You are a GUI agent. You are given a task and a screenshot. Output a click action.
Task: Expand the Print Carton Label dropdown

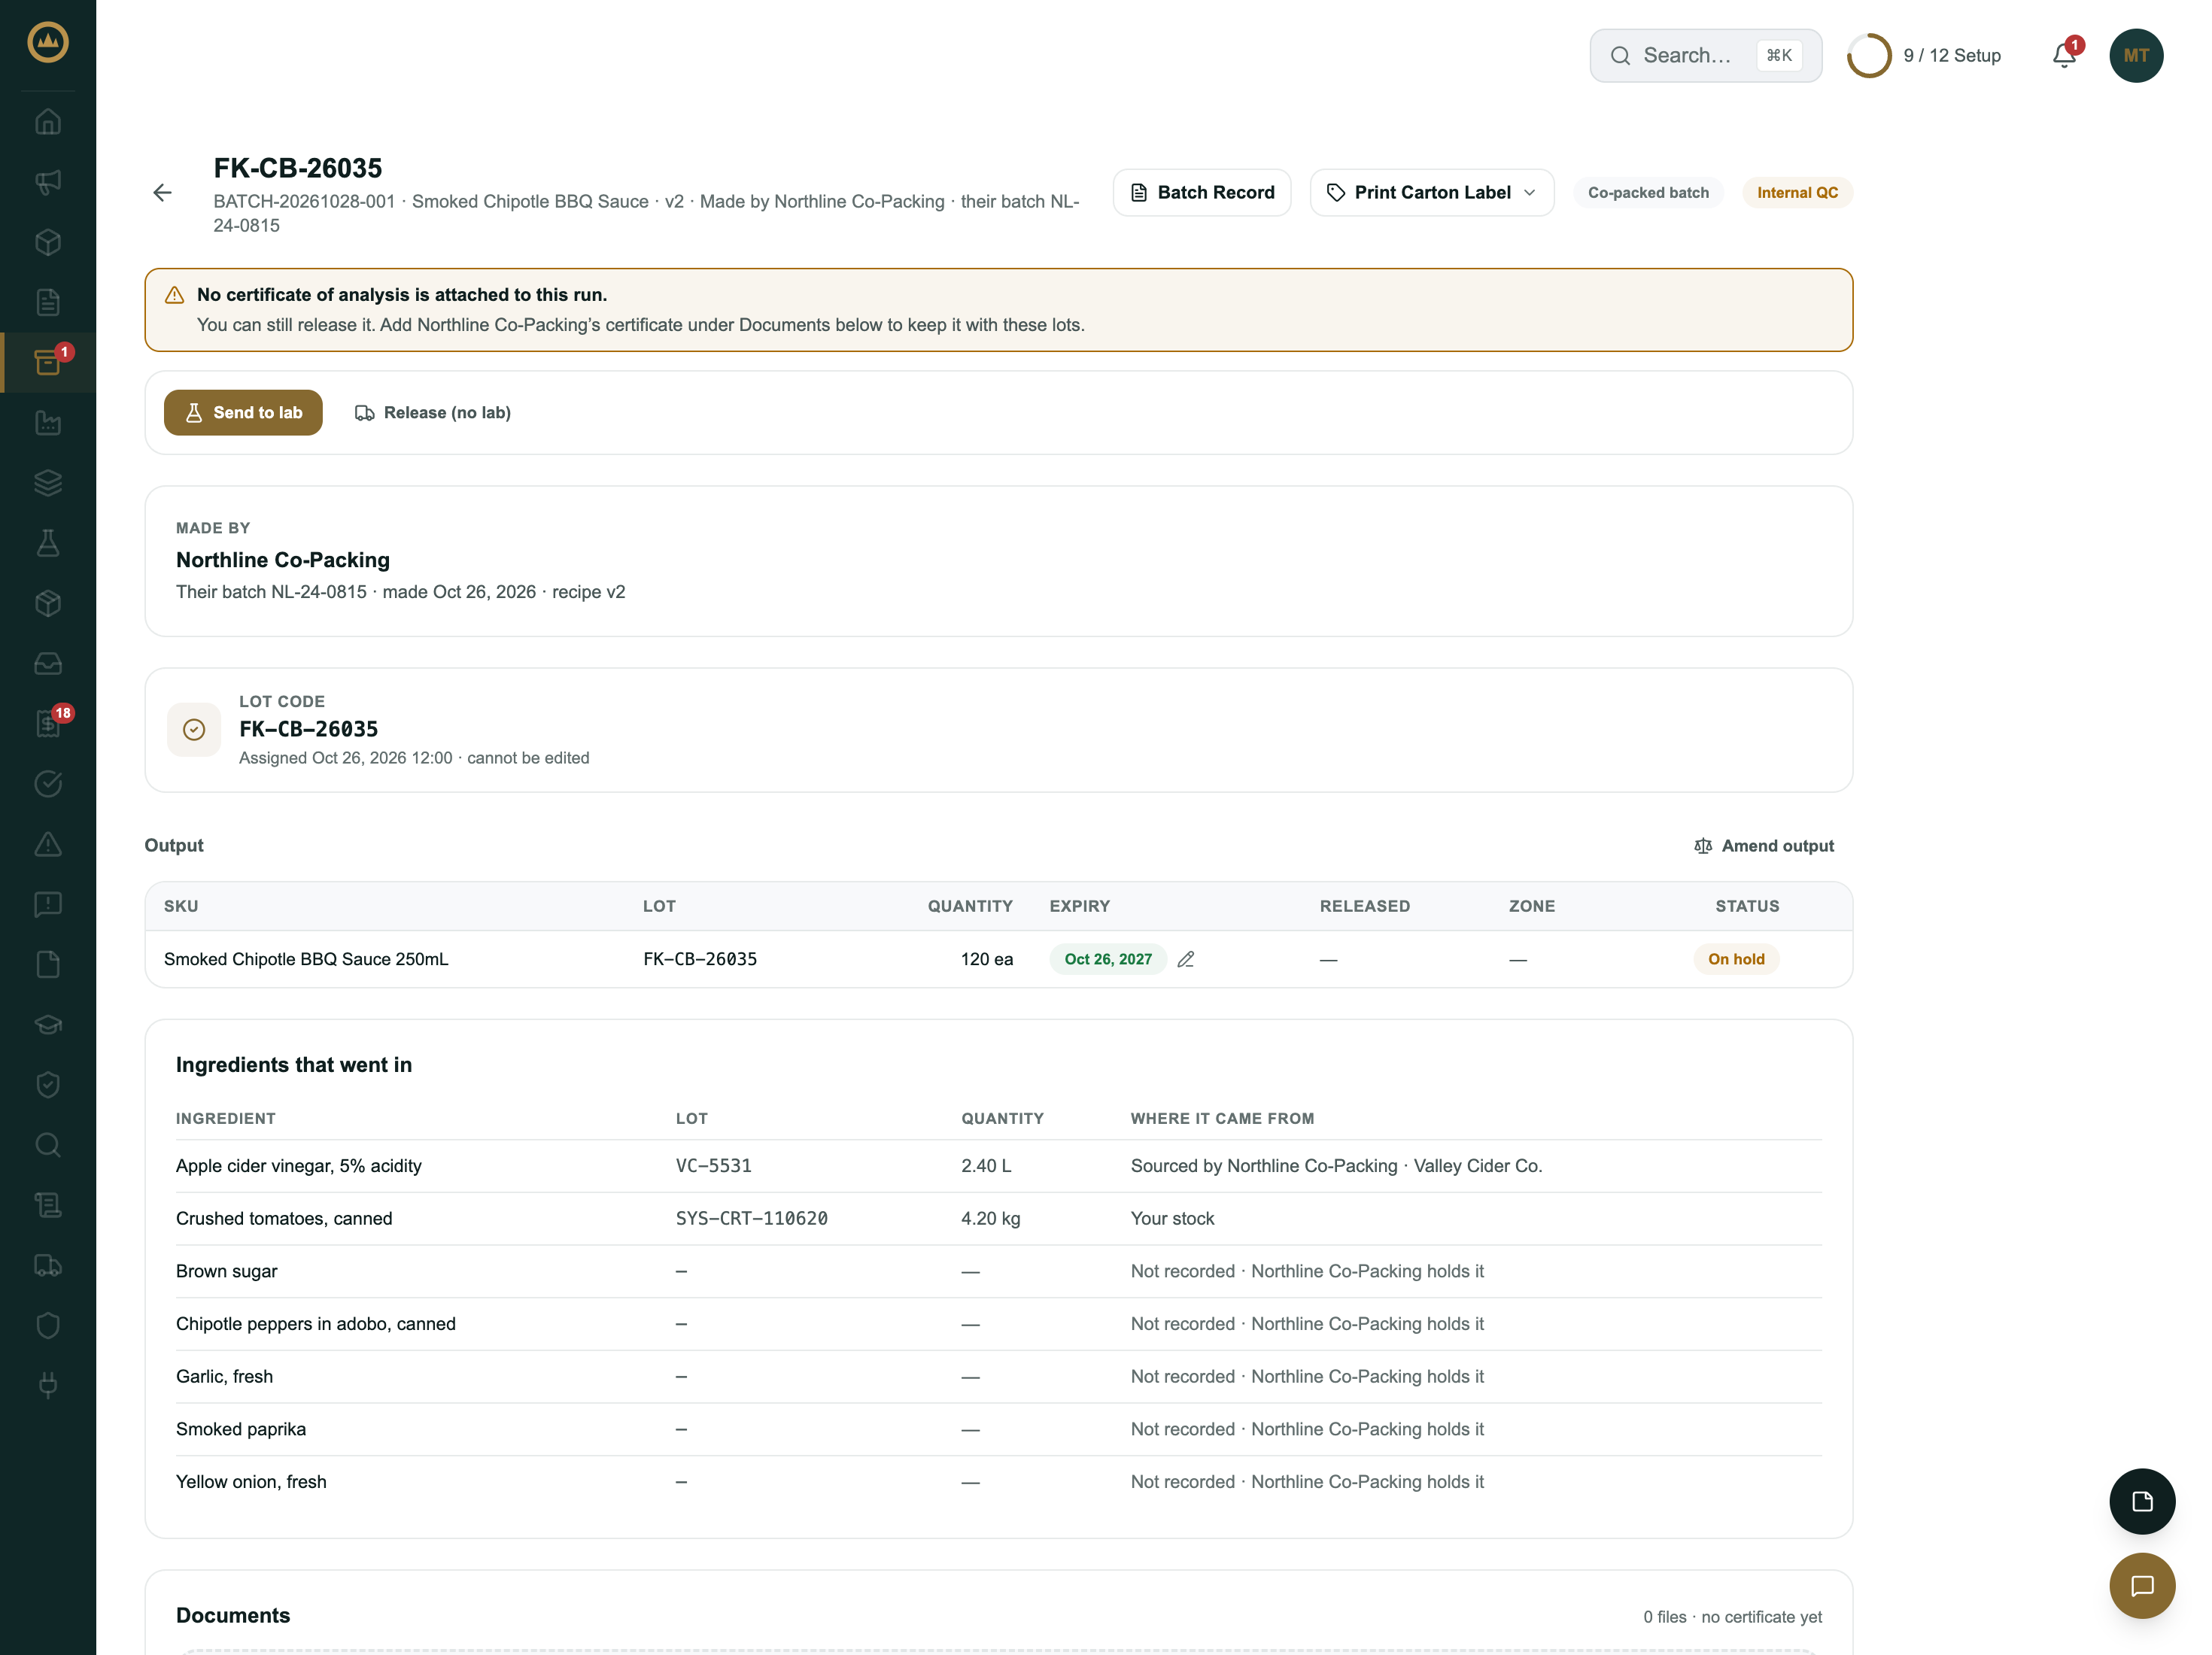1432,193
